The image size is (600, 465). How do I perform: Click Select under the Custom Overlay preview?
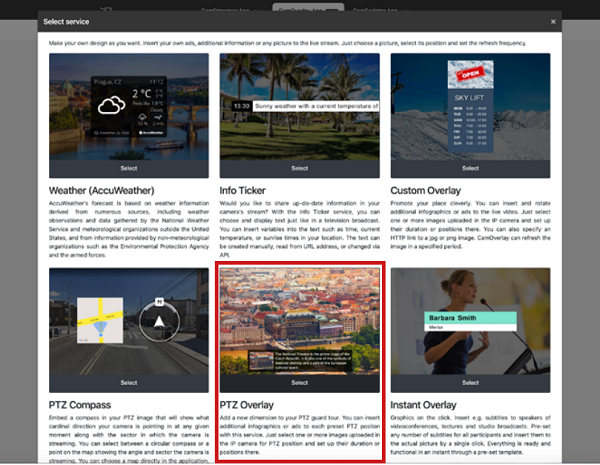coord(469,168)
